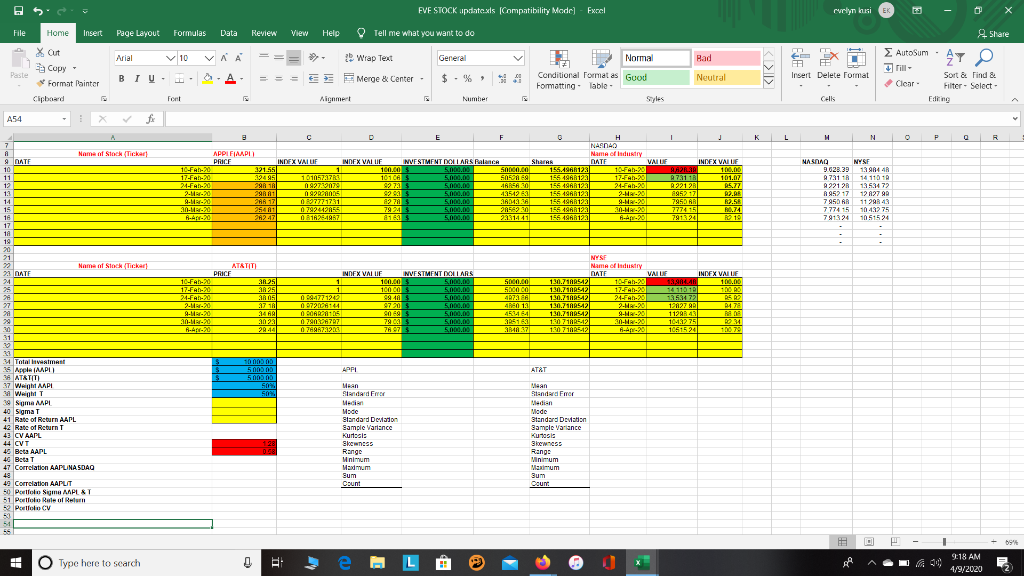Open File Explorer from taskbar
Screen dimensions: 1024x576
pyautogui.click(x=377, y=563)
